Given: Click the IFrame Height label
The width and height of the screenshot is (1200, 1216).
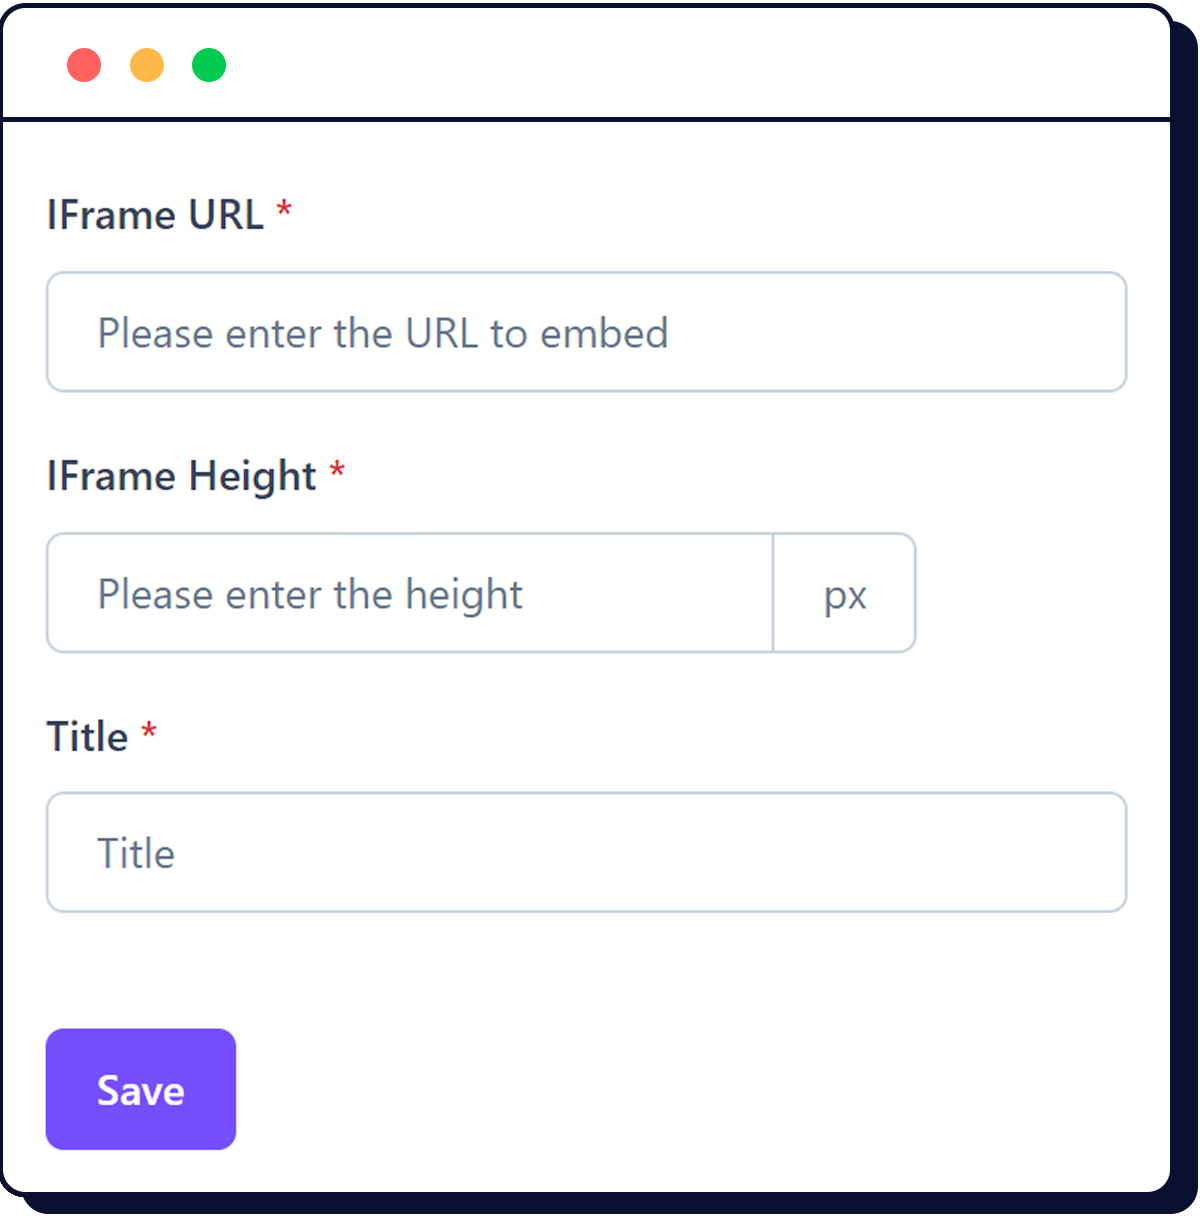Looking at the screenshot, I should 183,475.
